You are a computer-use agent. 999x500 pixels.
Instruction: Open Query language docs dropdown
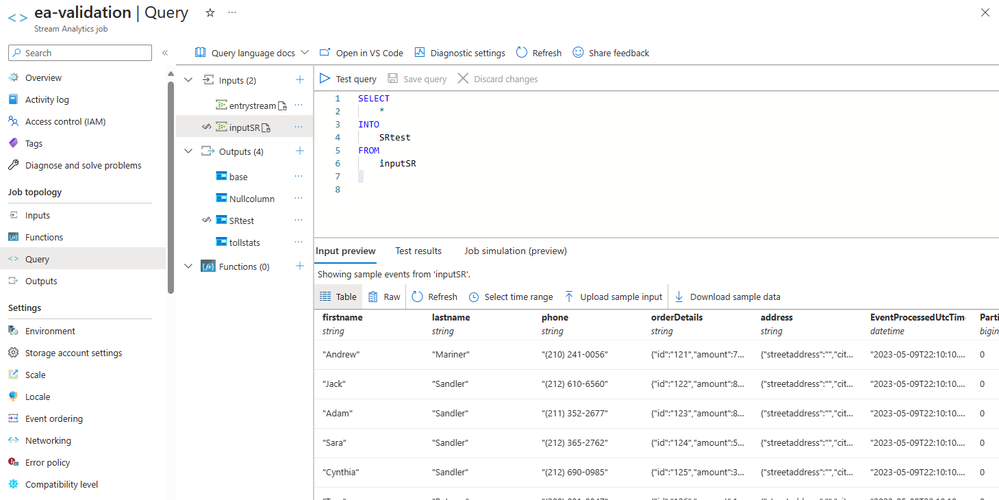coord(251,53)
